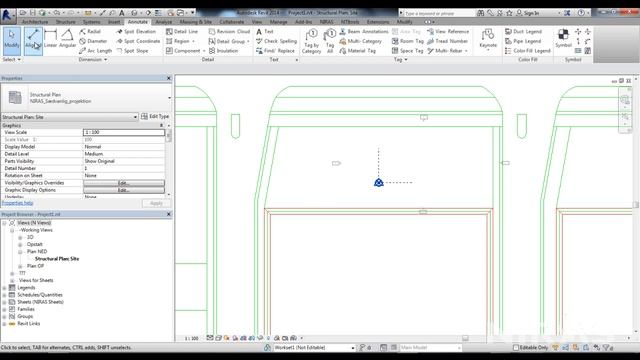Place a Duct Legend
This screenshot has width=640, height=360.
pyautogui.click(x=523, y=31)
